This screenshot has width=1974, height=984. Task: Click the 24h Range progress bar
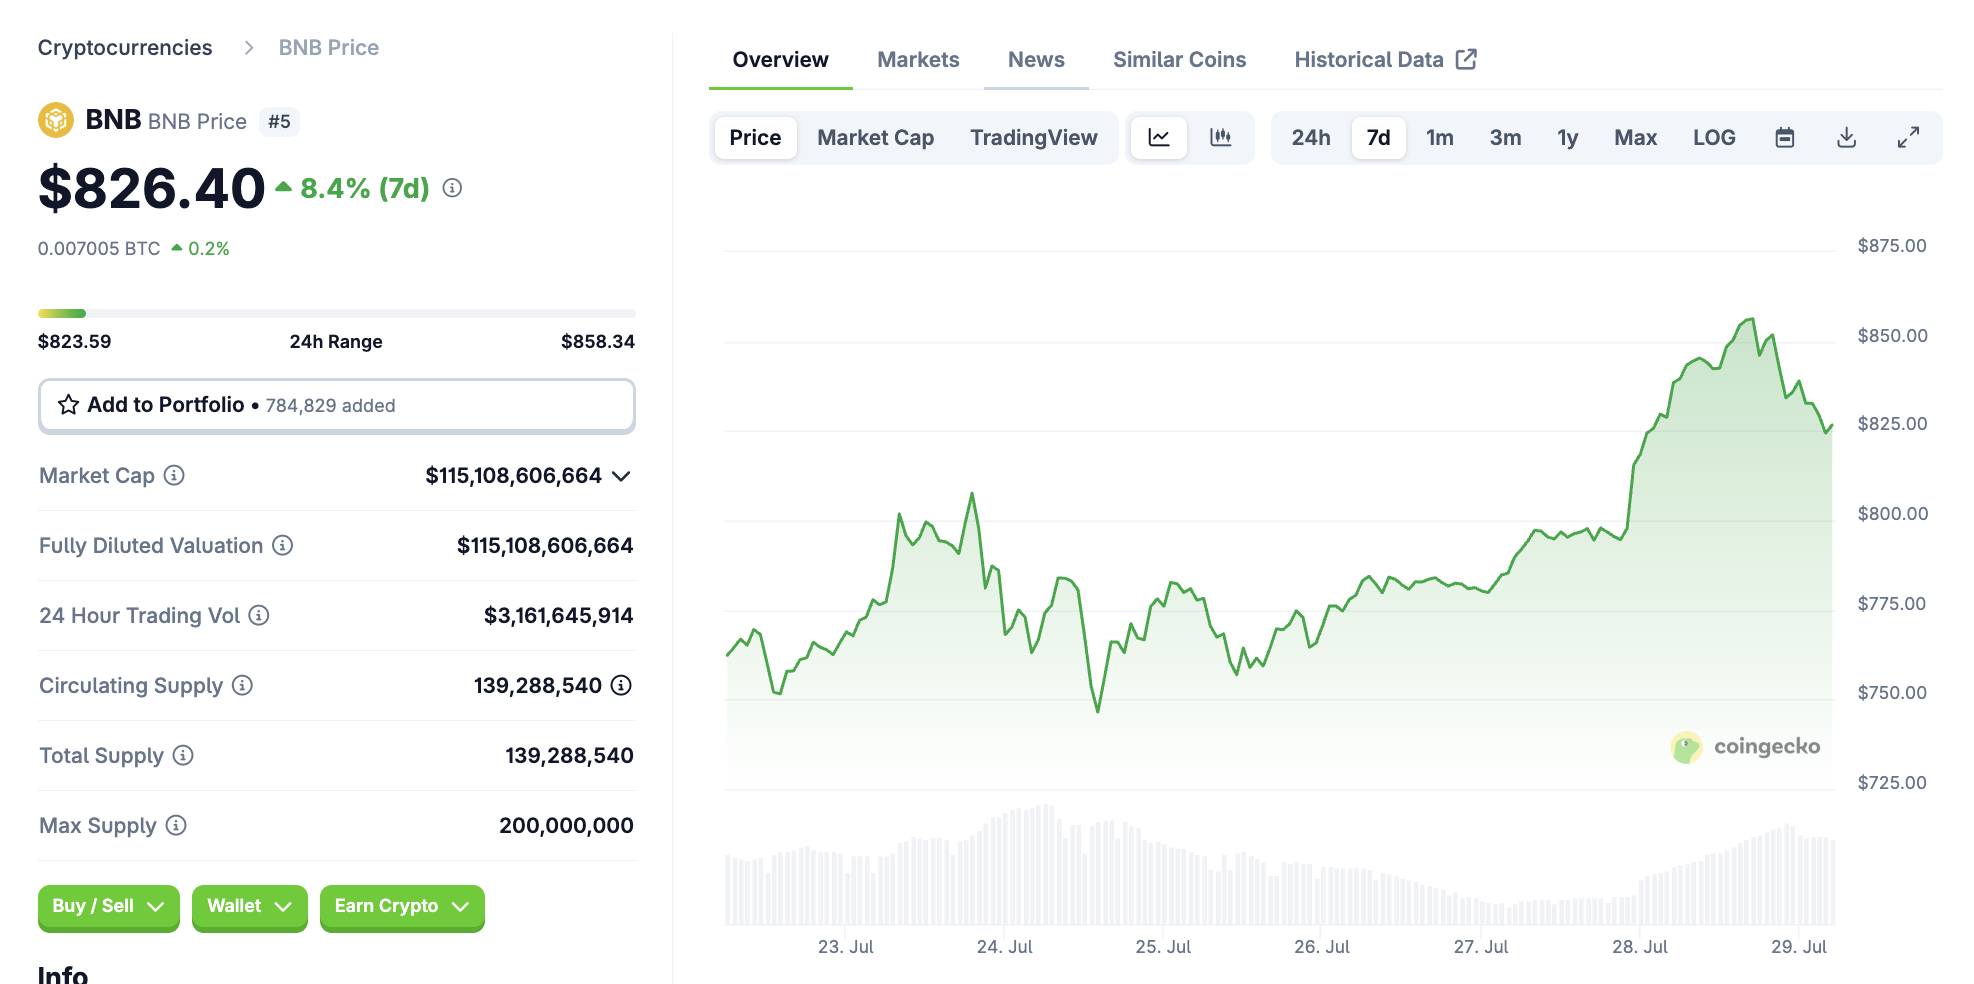(x=337, y=314)
